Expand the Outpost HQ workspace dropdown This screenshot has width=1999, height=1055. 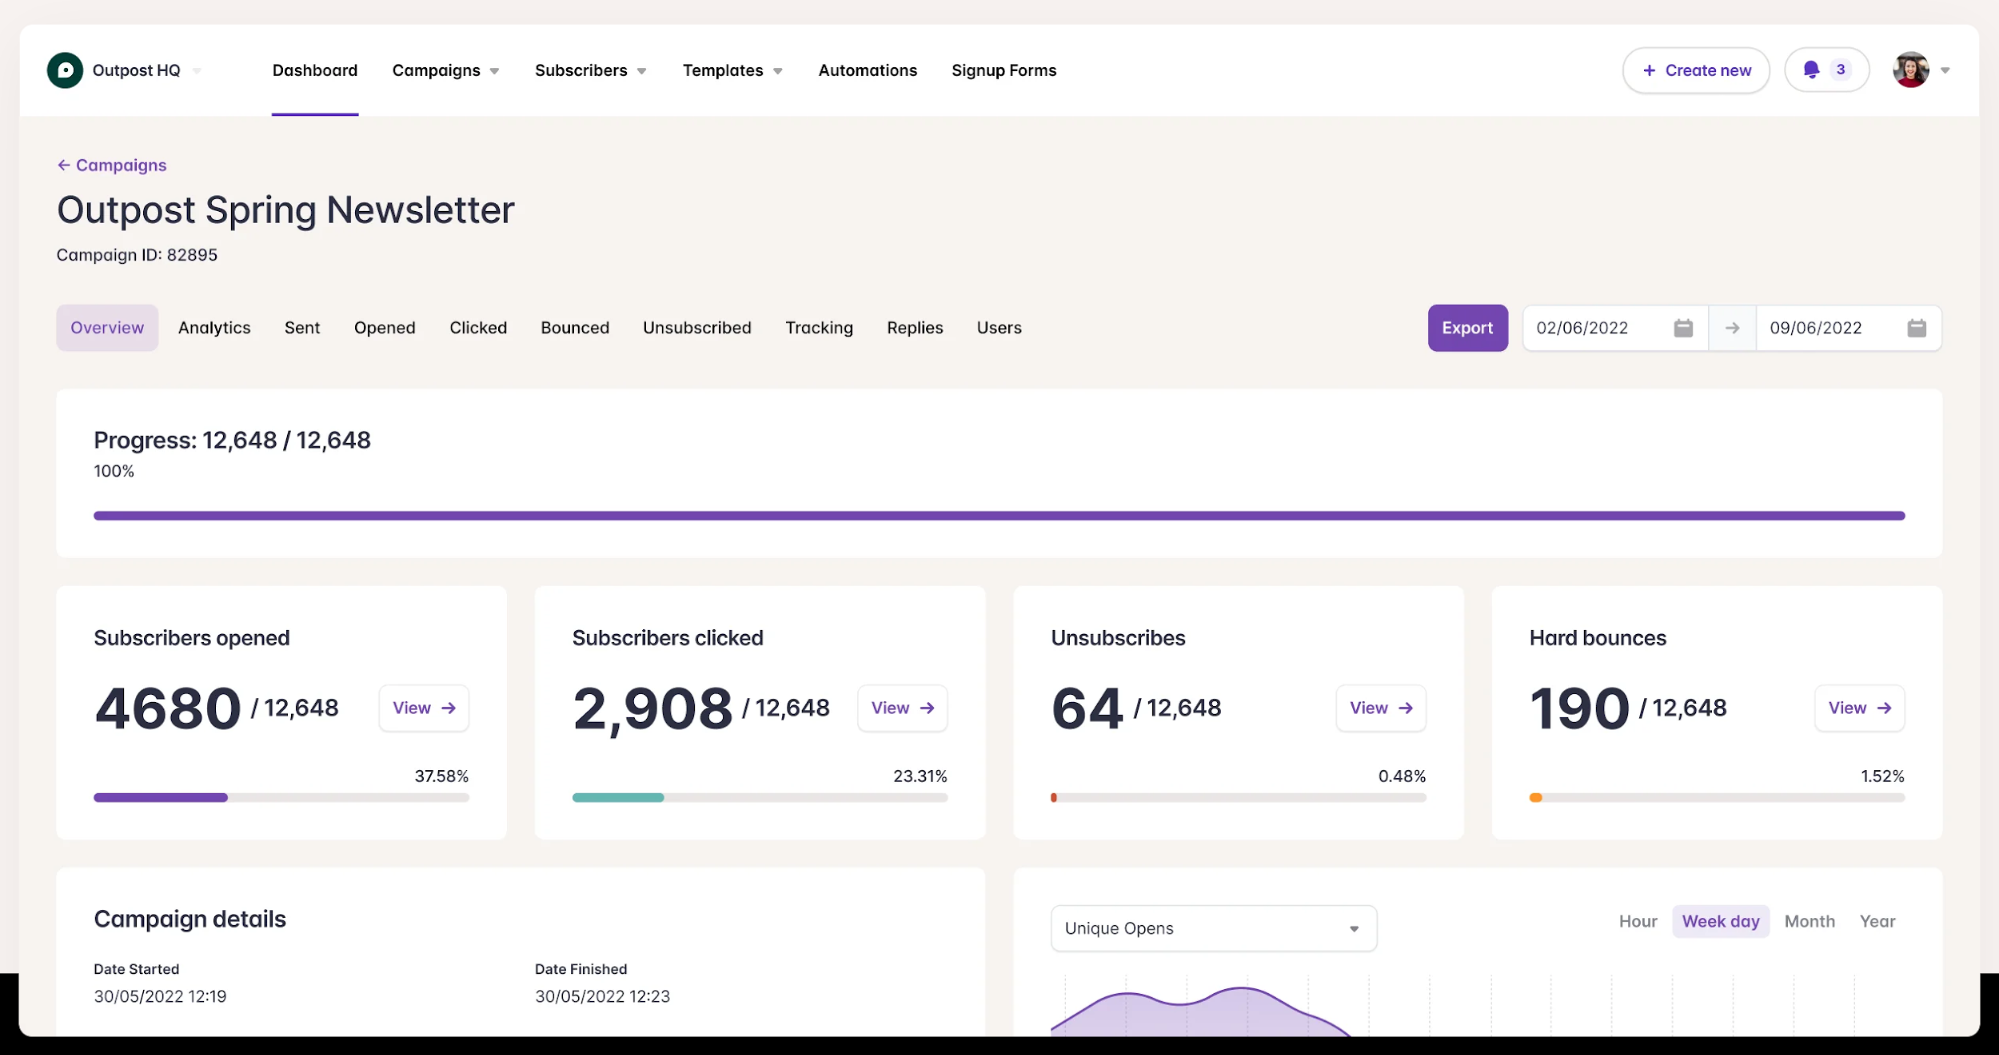tap(197, 70)
